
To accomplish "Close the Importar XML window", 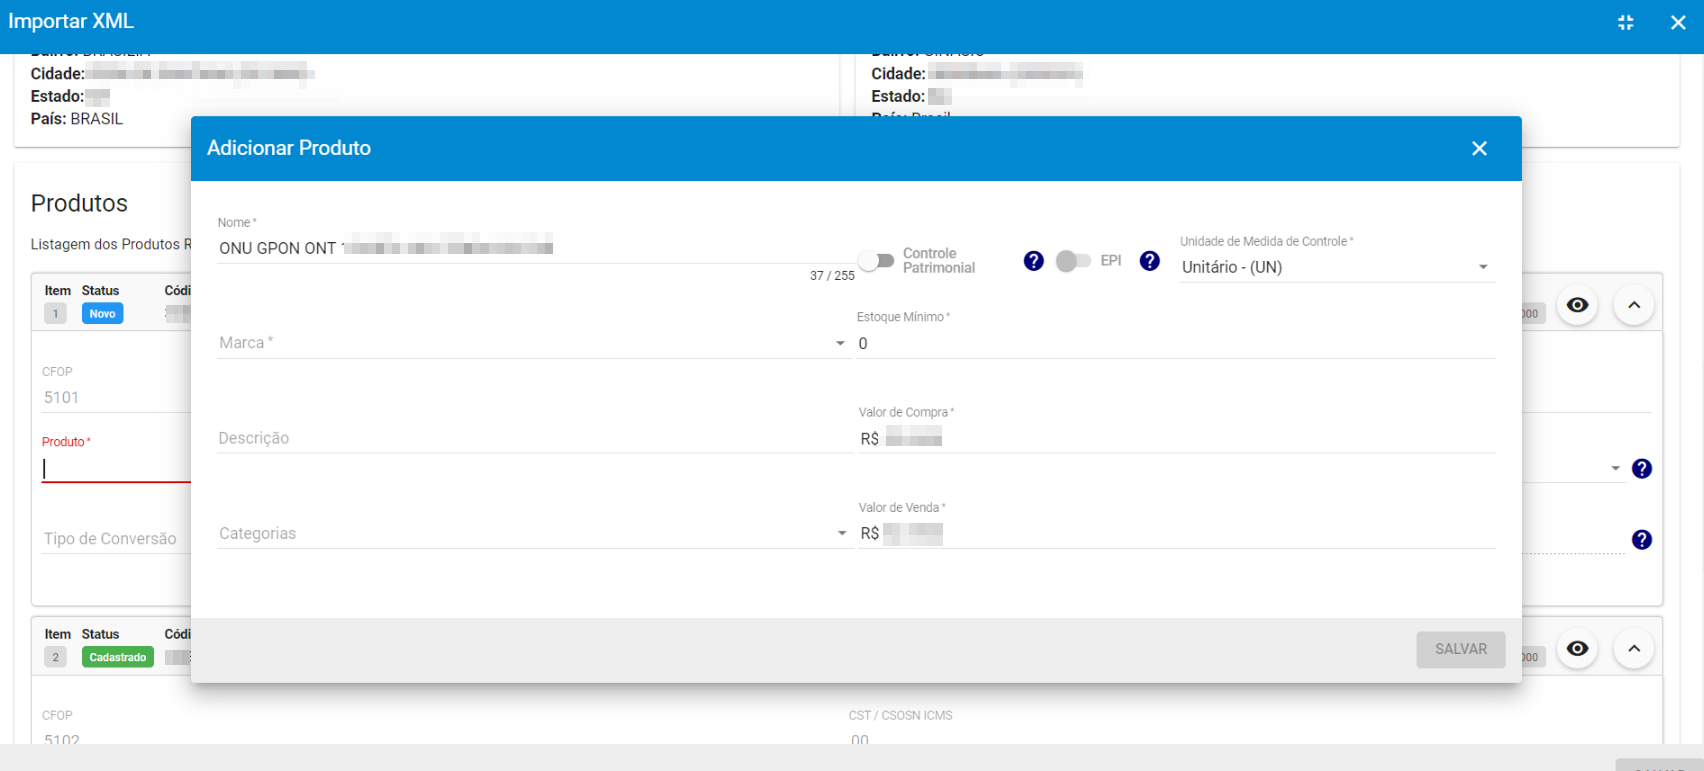I will (1678, 22).
